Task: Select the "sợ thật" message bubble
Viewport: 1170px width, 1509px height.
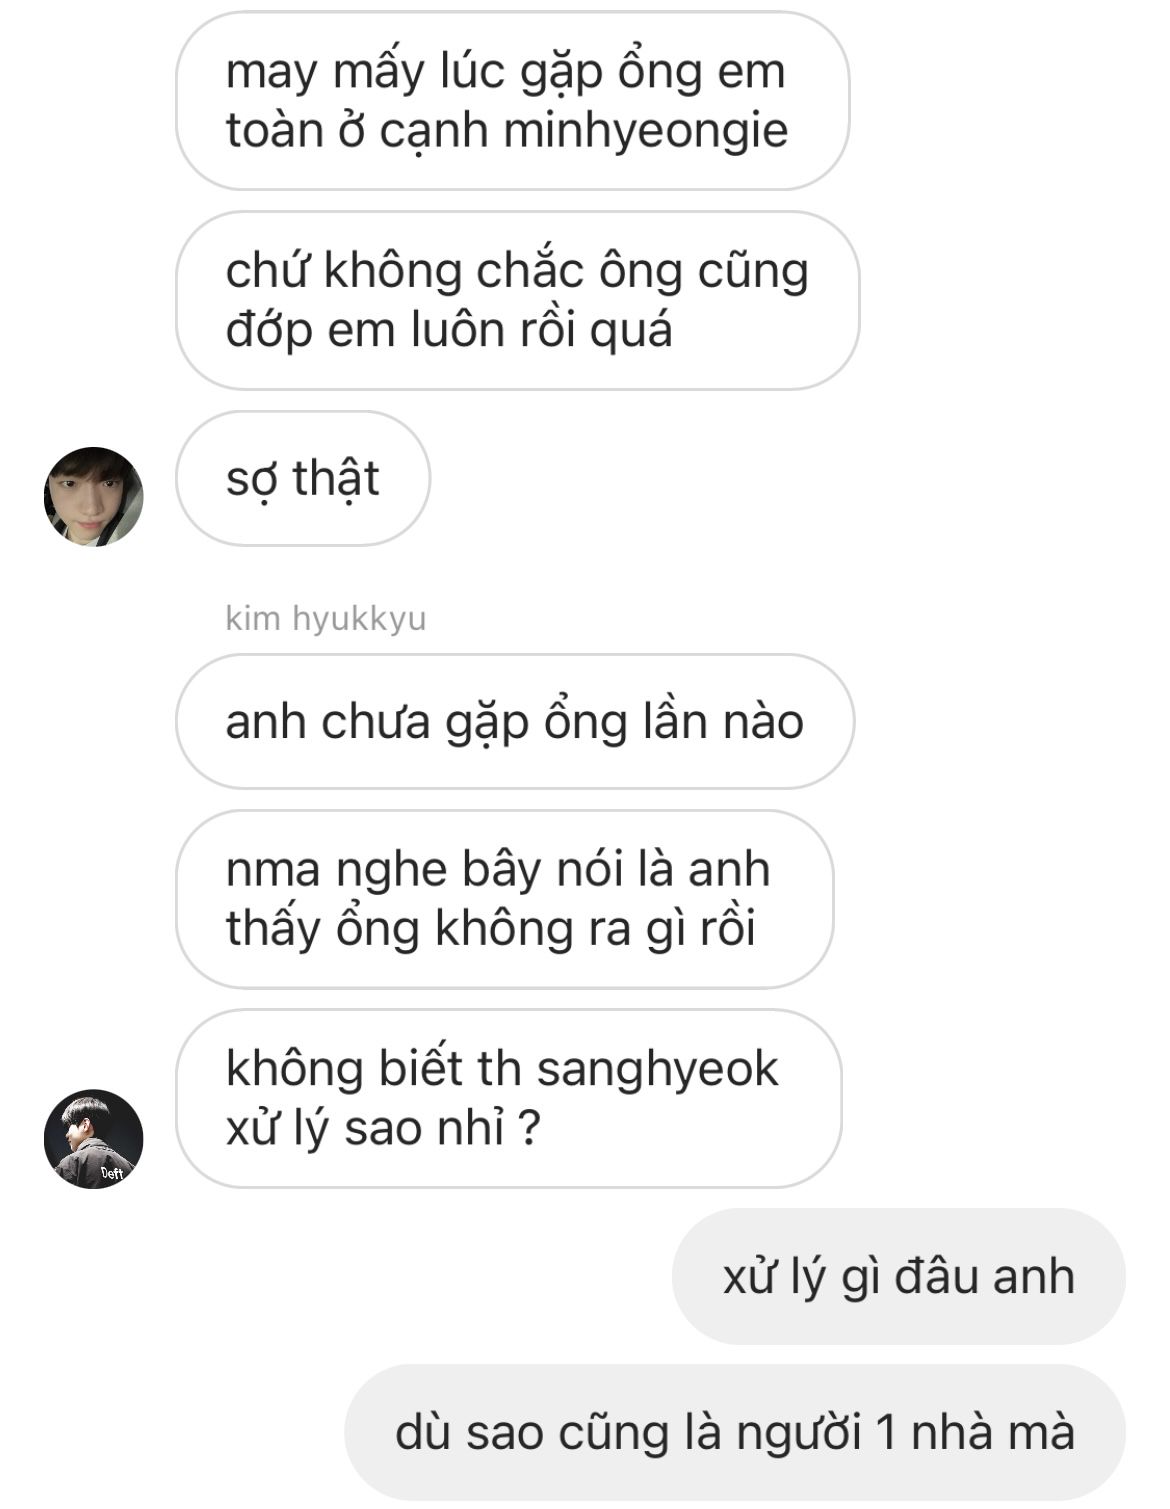Action: 303,478
